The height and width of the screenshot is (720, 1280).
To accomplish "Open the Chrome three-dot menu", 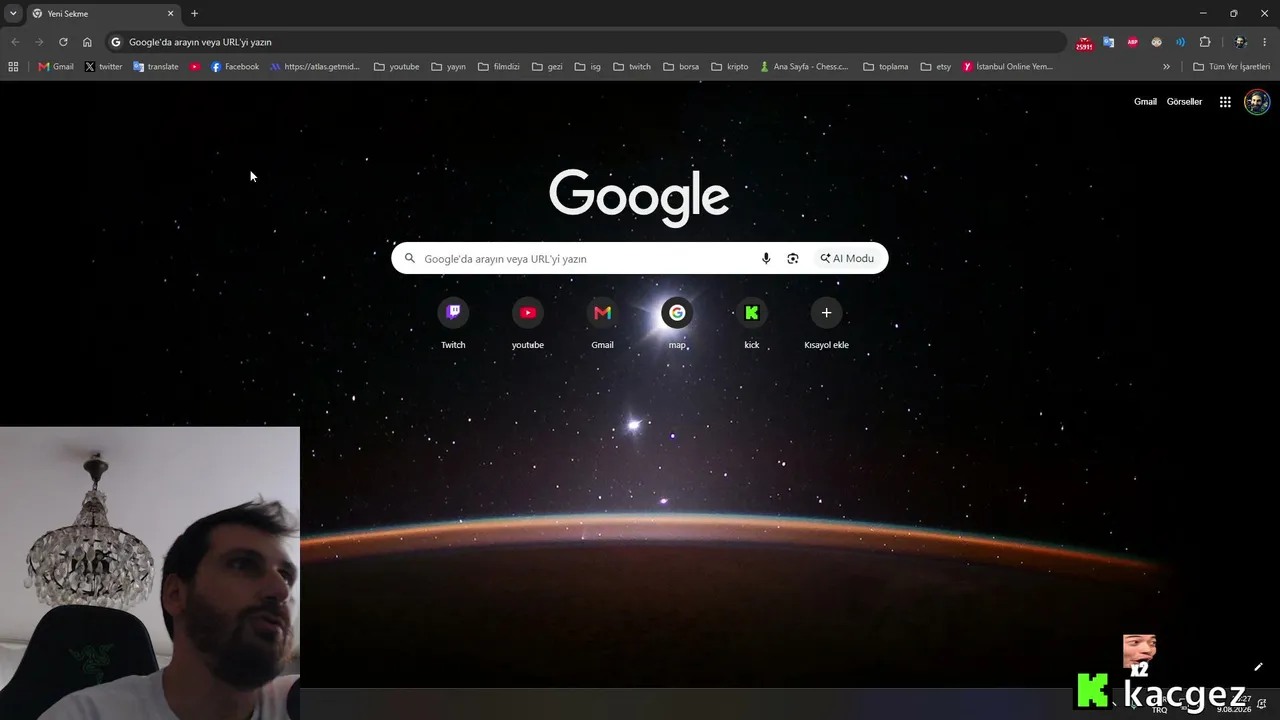I will click(x=1265, y=42).
